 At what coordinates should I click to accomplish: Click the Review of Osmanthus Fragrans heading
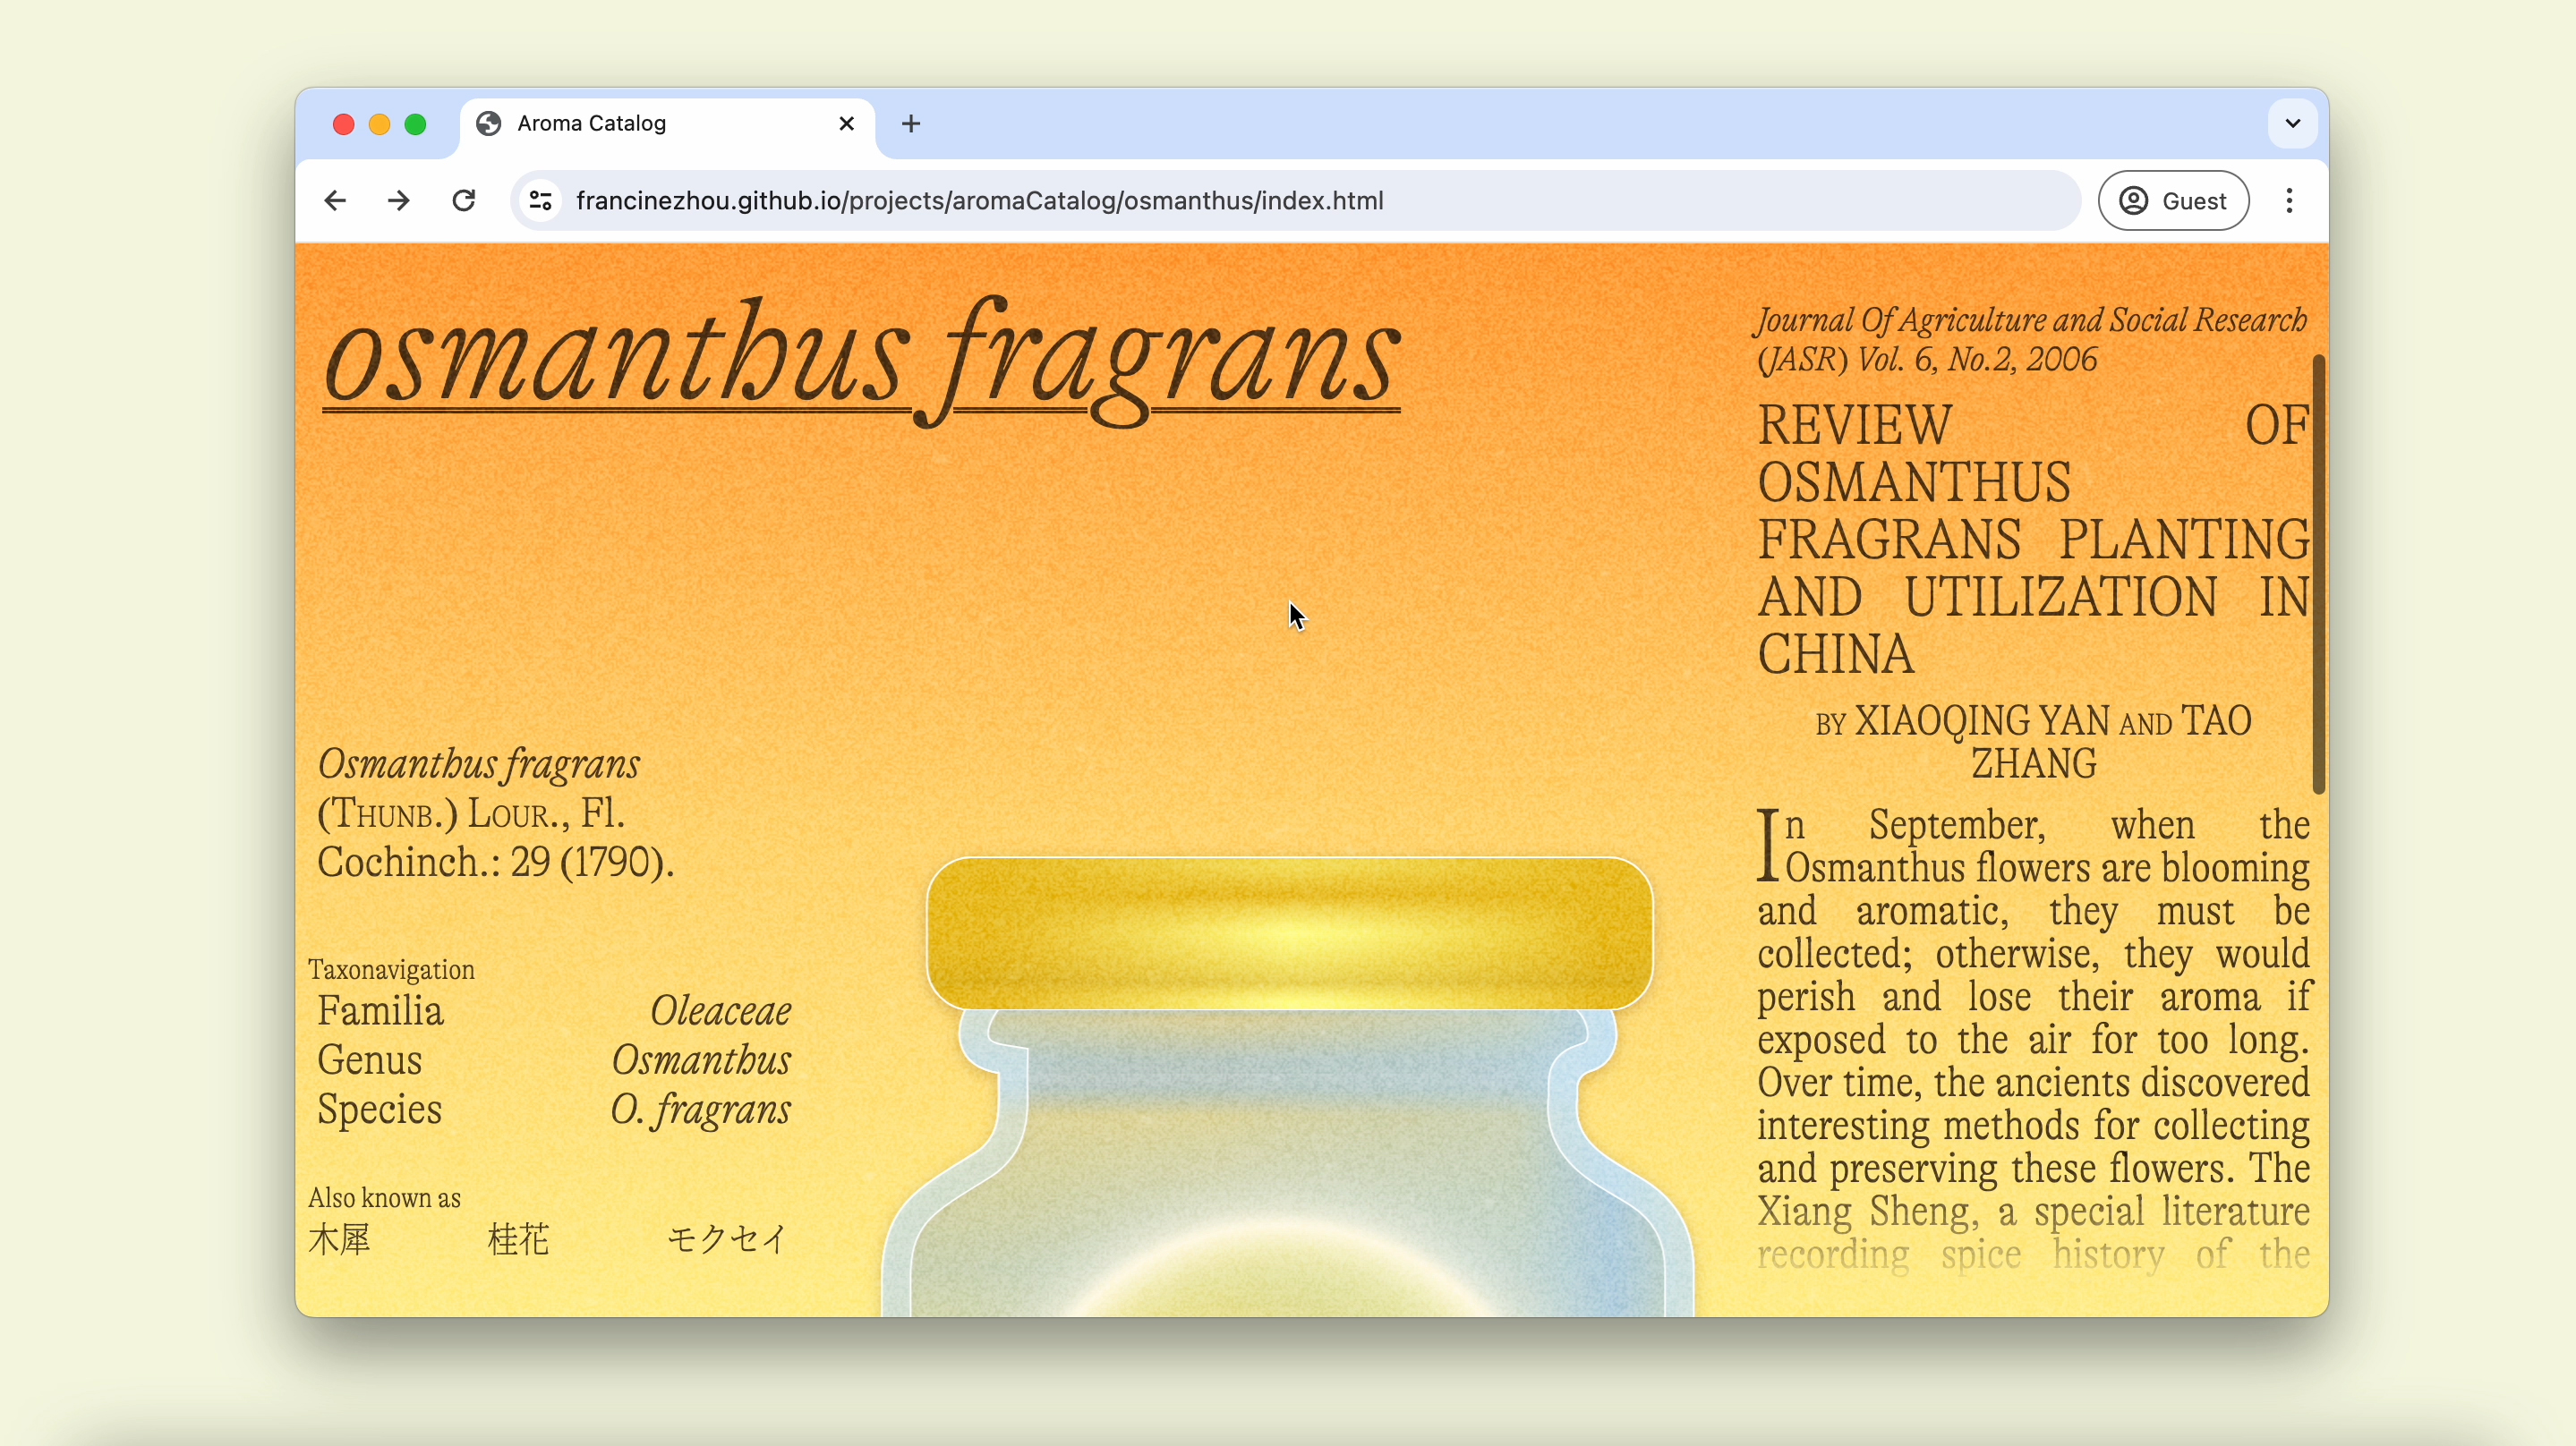point(2032,540)
